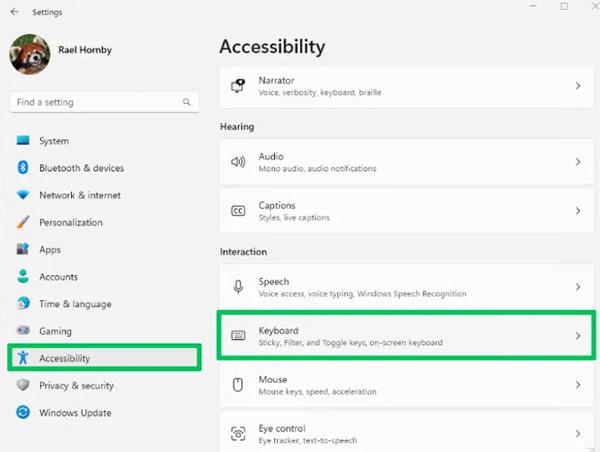Expand the Captions chevron arrow
Image resolution: width=600 pixels, height=452 pixels.
pyautogui.click(x=577, y=211)
